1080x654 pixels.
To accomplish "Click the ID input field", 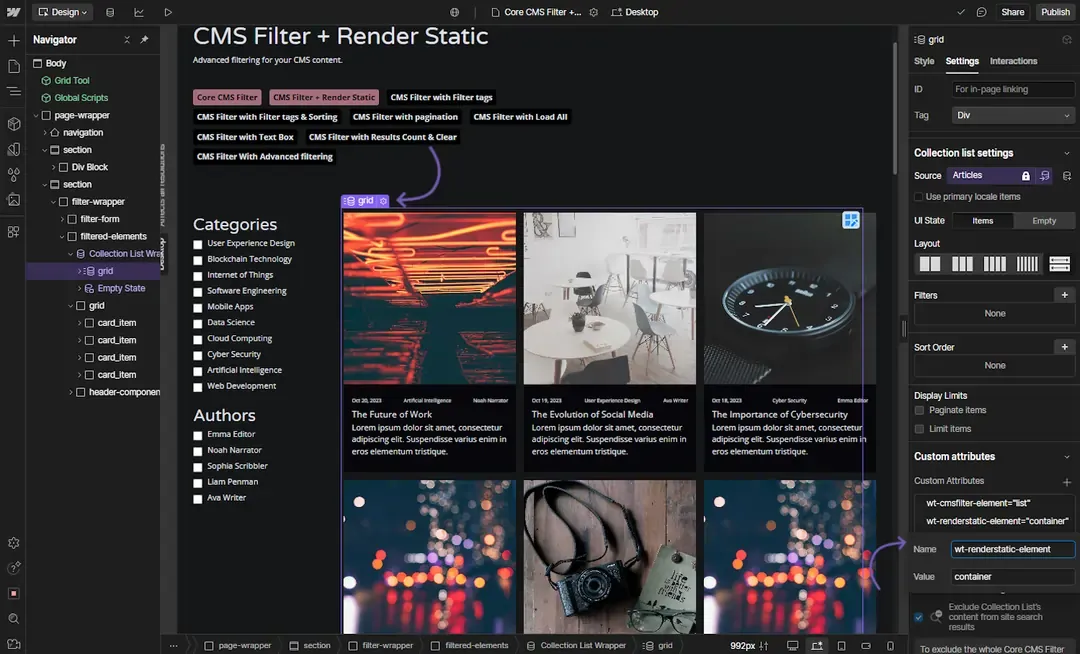I will 1012,89.
